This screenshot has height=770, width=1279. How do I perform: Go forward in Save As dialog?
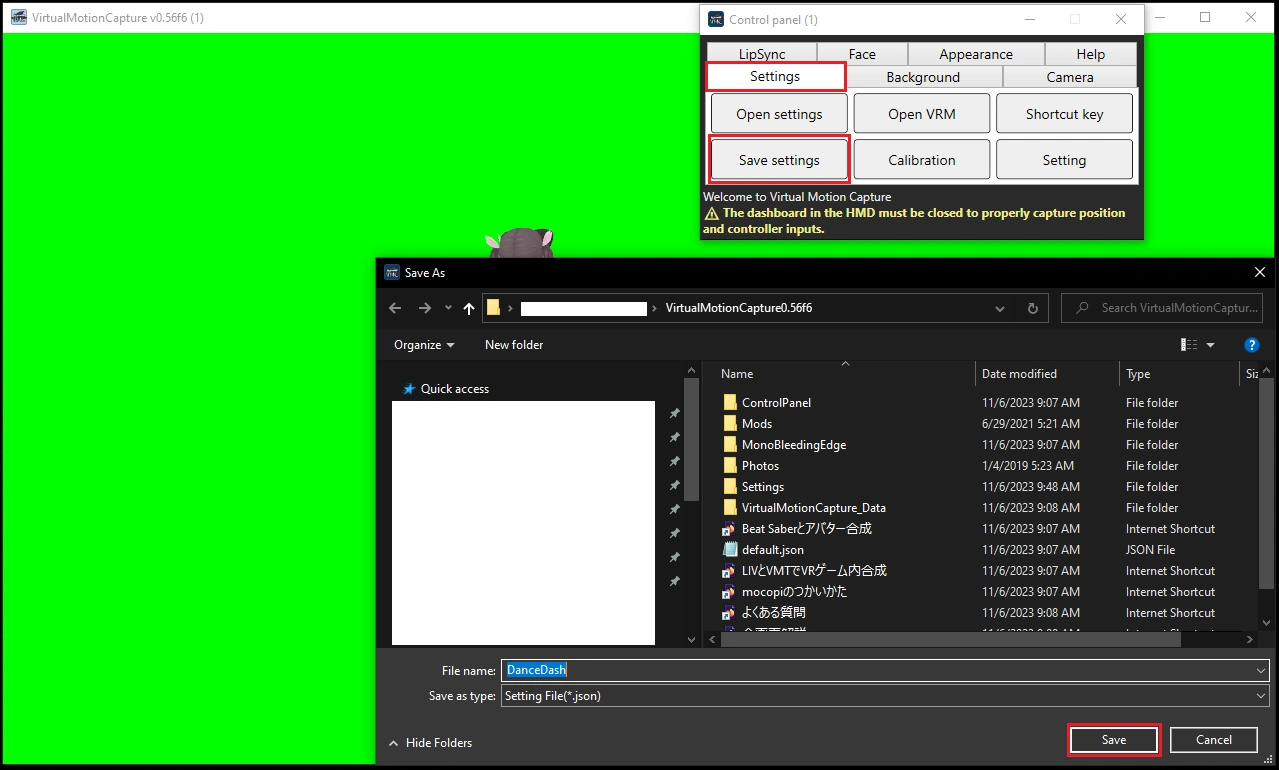point(425,308)
